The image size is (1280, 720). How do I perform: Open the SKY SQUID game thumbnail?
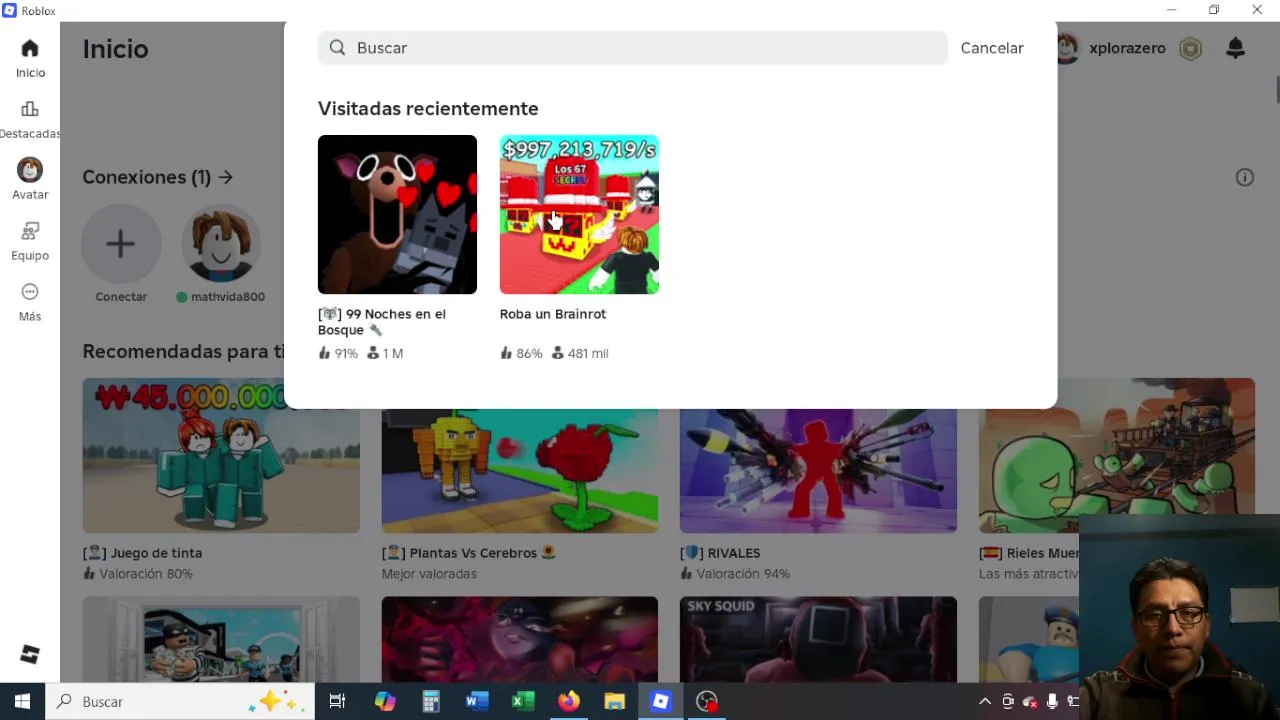click(x=818, y=639)
